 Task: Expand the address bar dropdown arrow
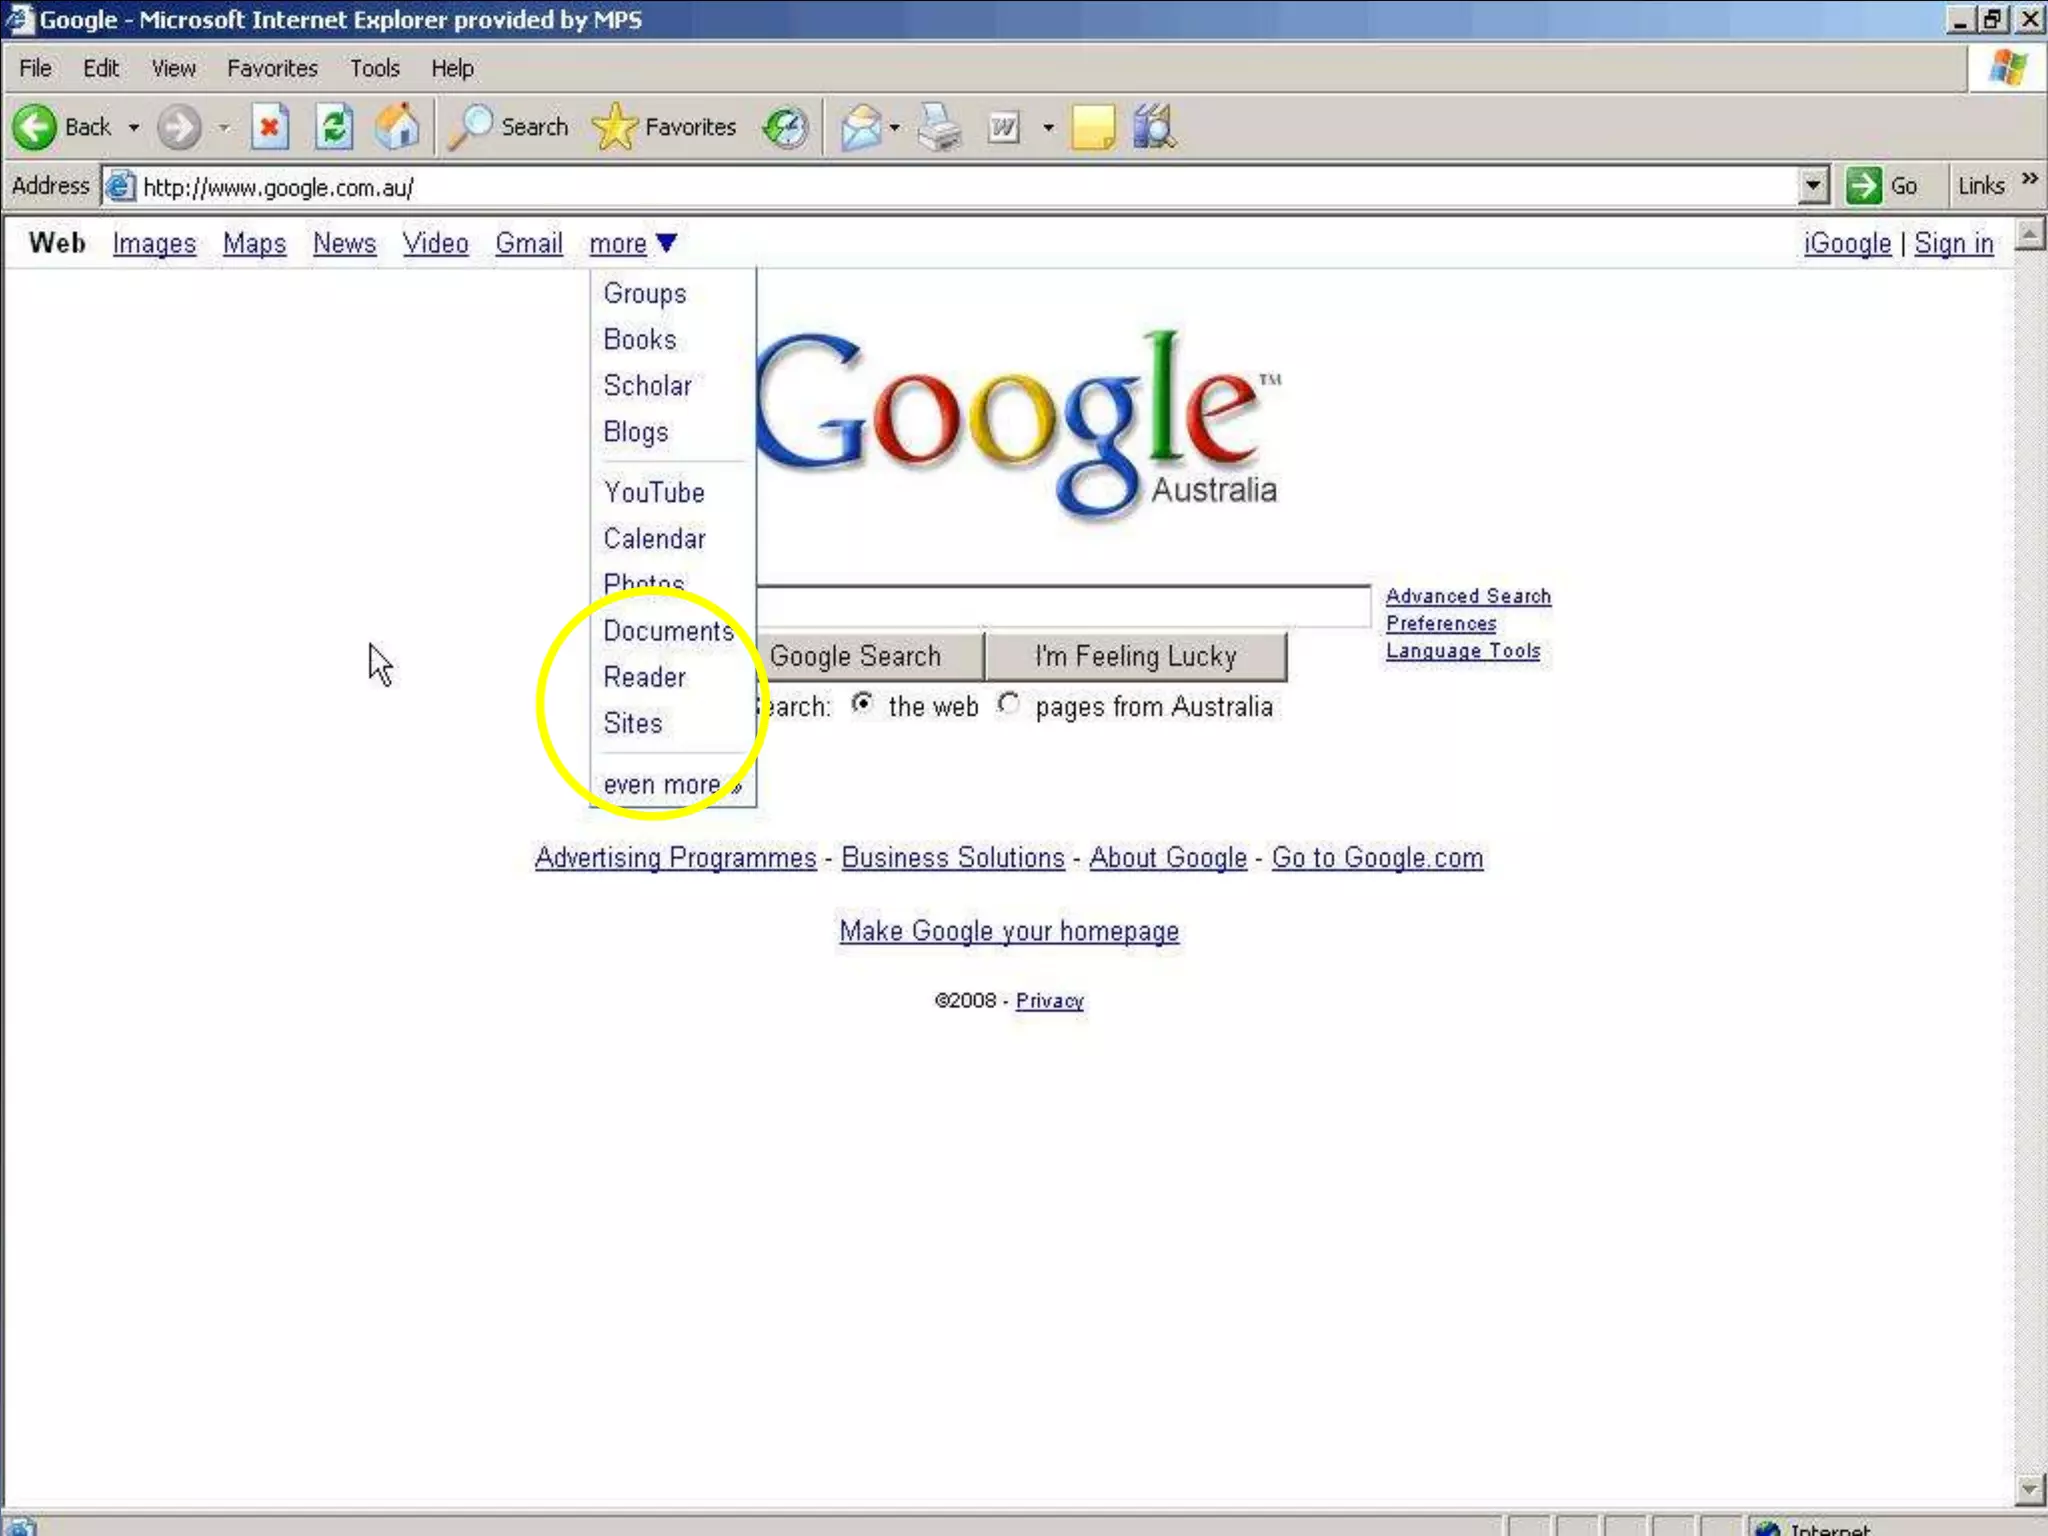(x=1813, y=186)
